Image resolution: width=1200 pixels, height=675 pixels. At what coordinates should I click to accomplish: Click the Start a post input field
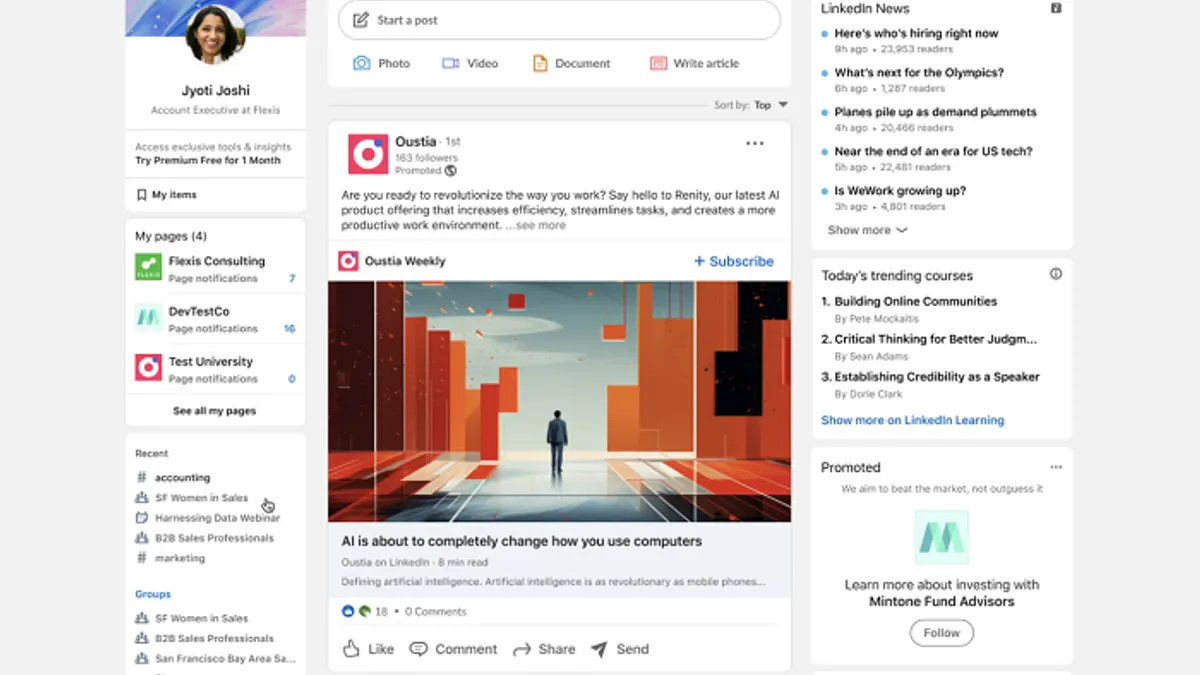[x=559, y=20]
